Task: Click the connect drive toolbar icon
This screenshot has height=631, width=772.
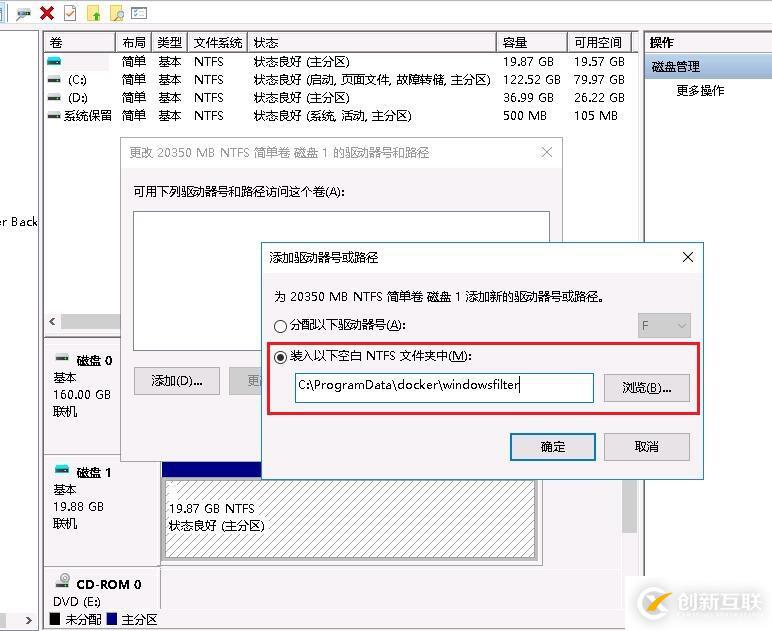Action: tap(23, 13)
